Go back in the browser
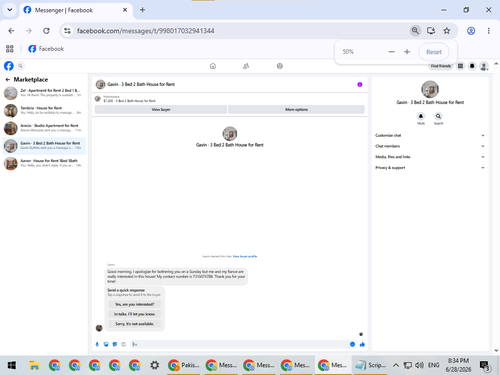500x375 pixels. (x=11, y=31)
